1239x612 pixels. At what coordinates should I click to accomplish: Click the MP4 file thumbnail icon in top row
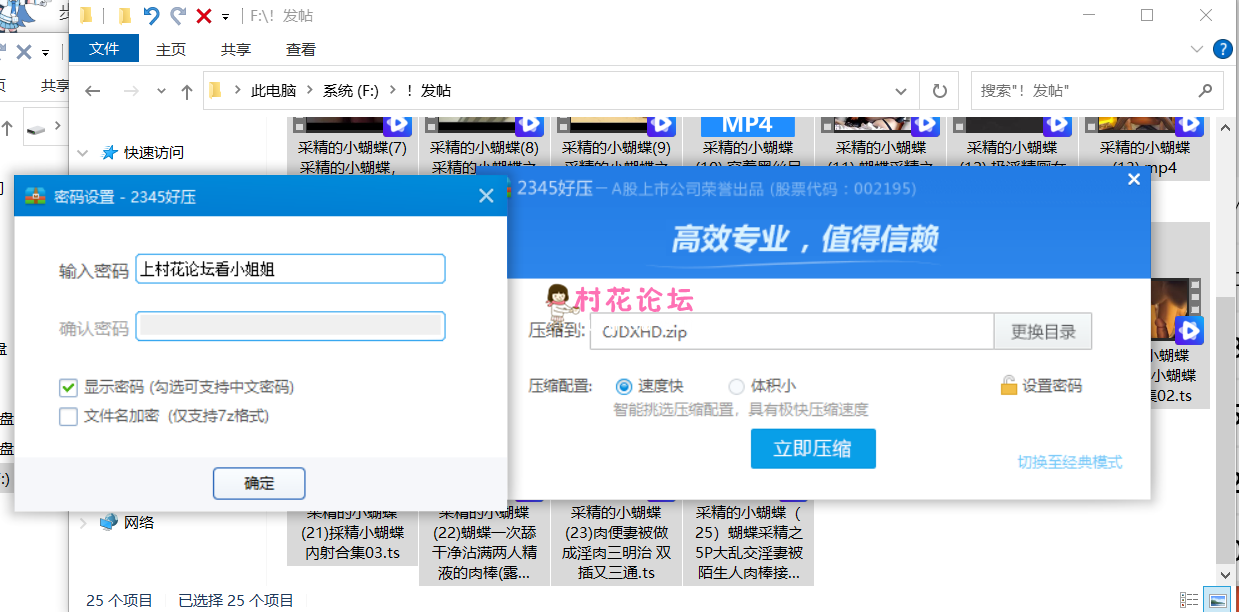pos(748,126)
